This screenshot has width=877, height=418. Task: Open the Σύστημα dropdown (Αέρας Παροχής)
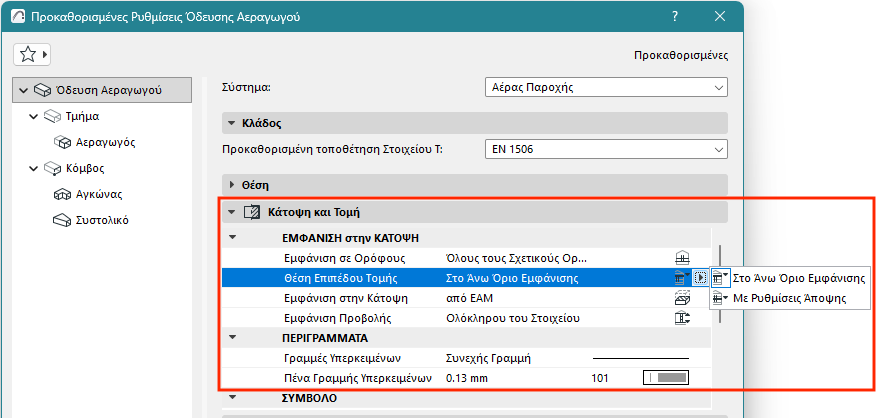(x=606, y=88)
